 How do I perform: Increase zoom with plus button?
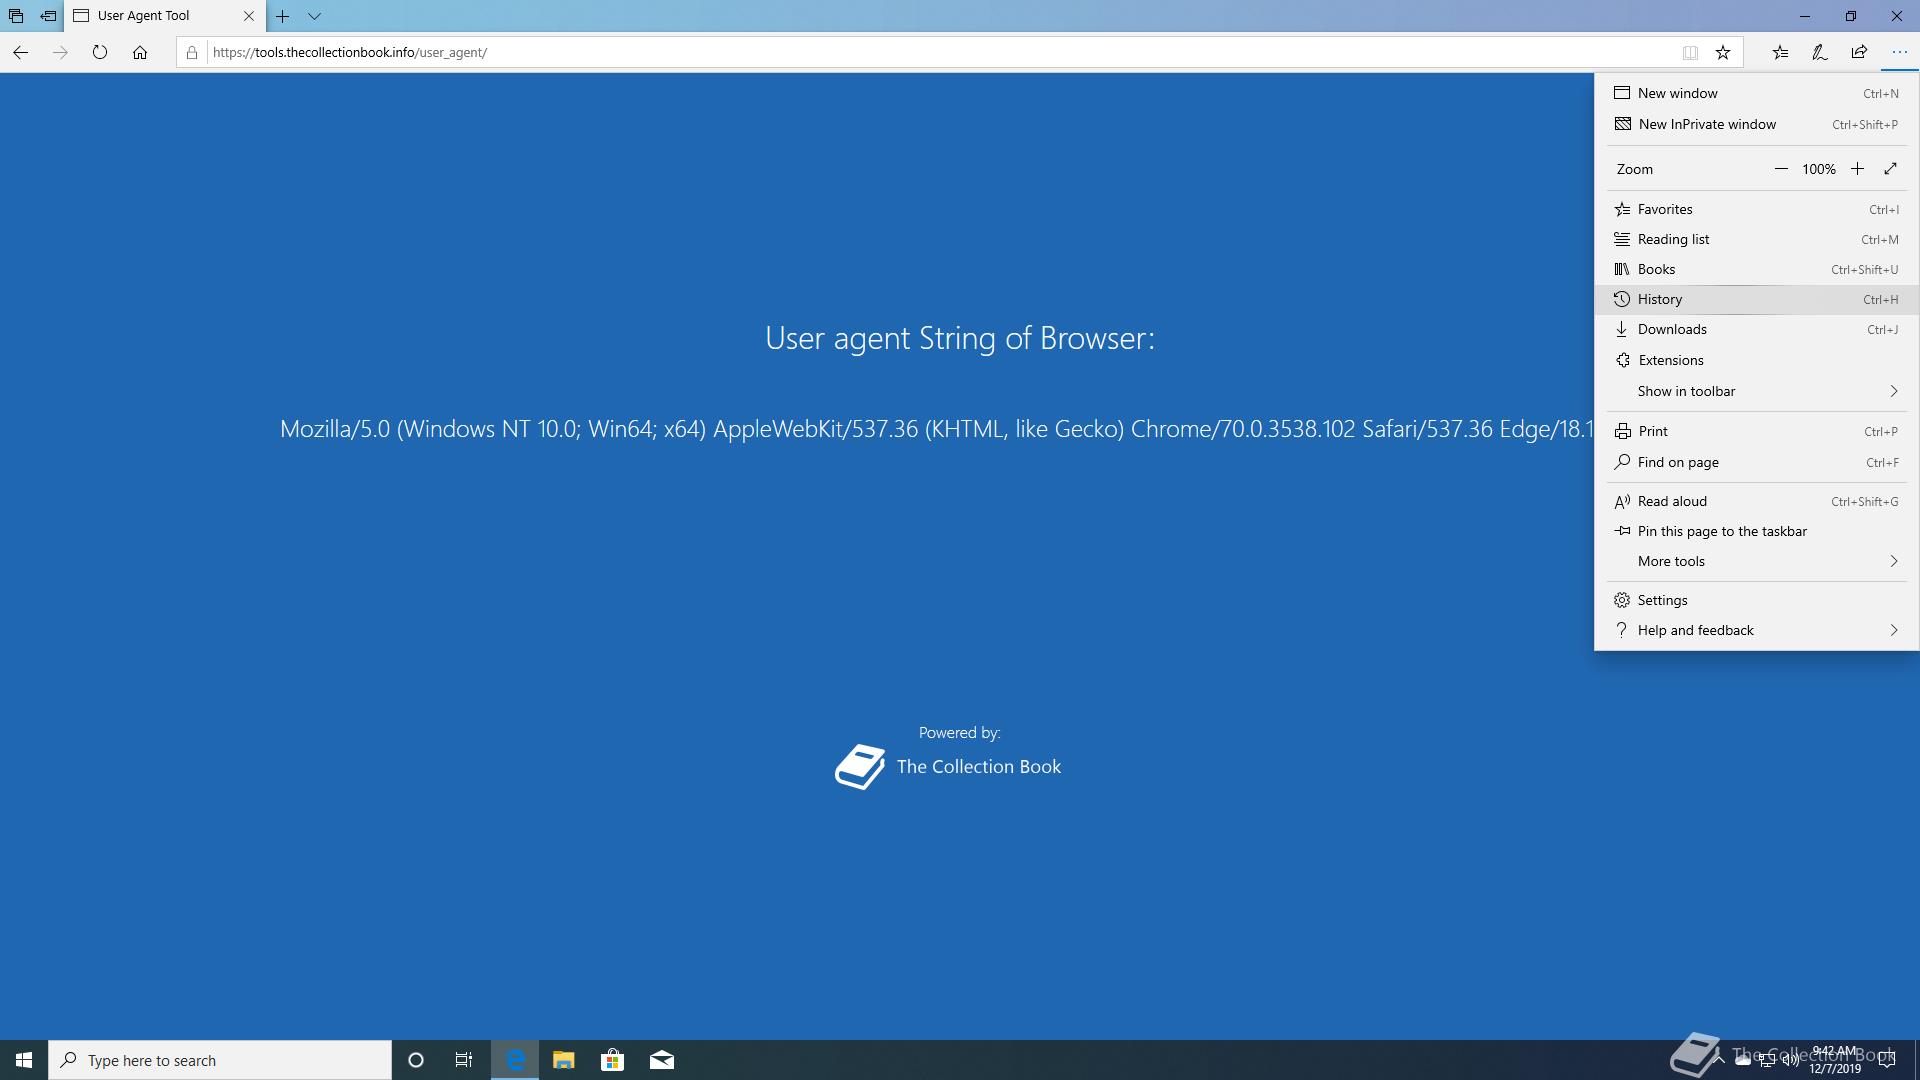pos(1857,169)
